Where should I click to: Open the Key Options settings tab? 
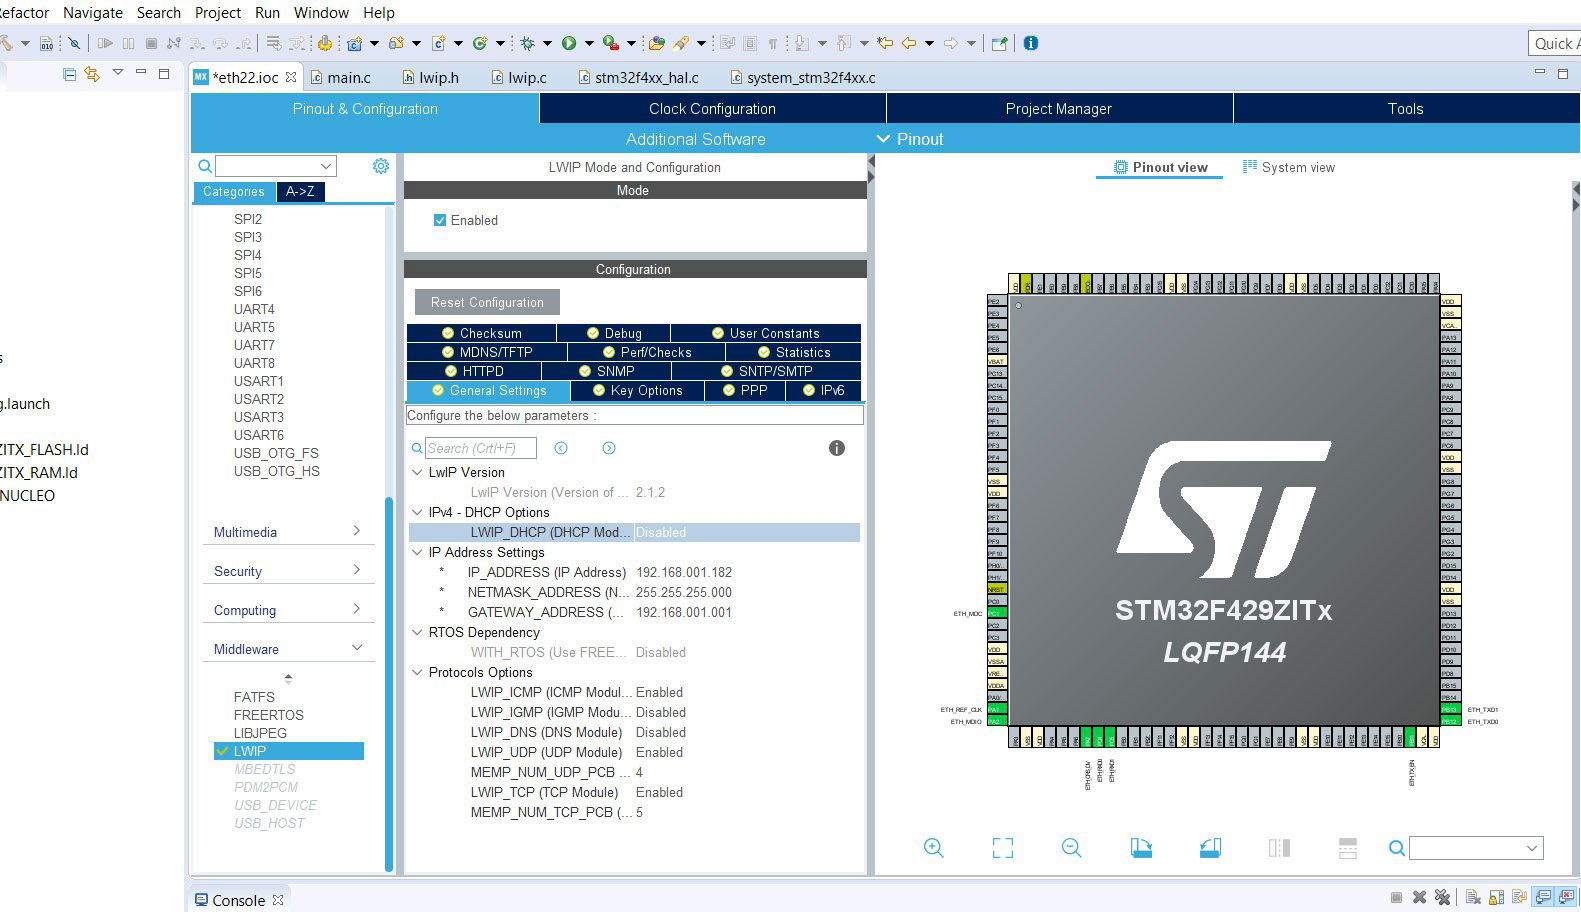(x=637, y=390)
